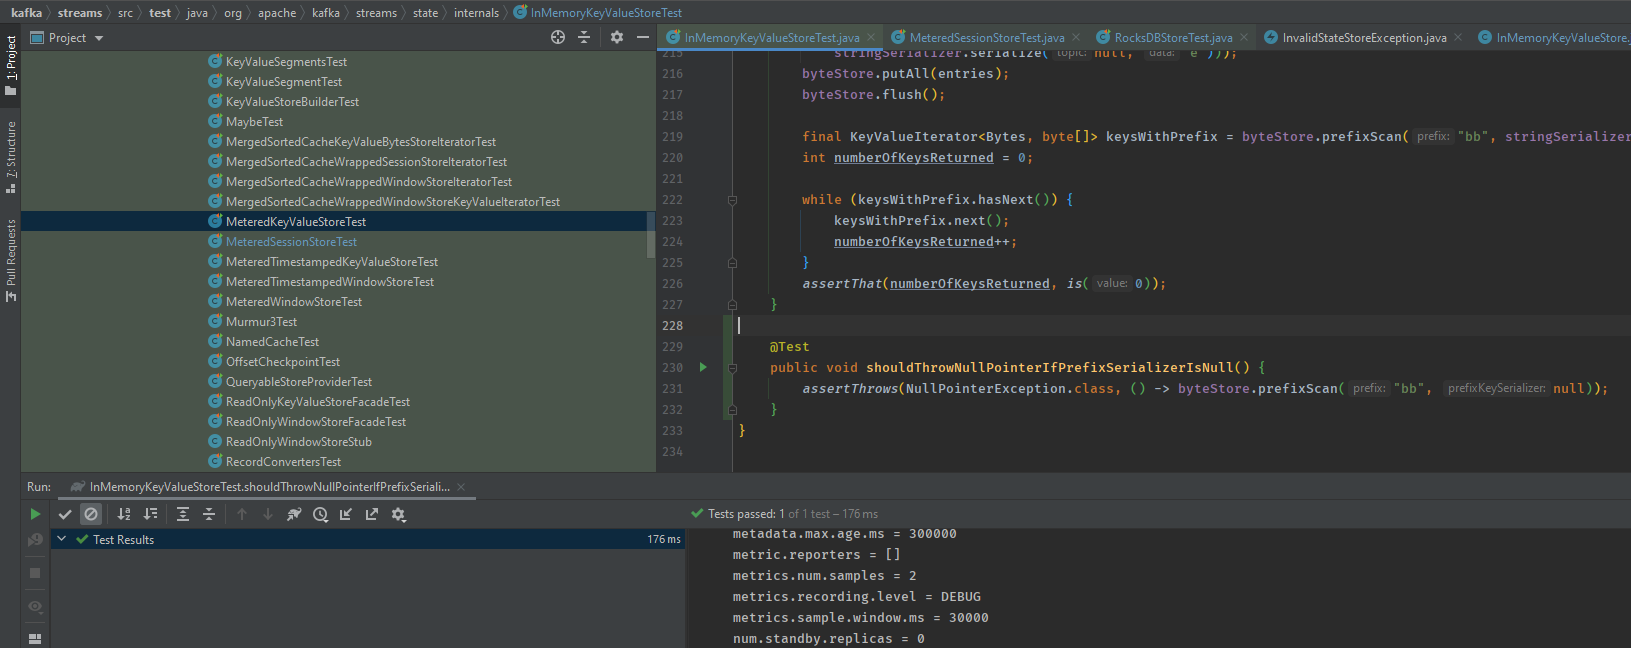Jump to next failed test arrow
Screen dimensions: 1631x648
click(268, 514)
